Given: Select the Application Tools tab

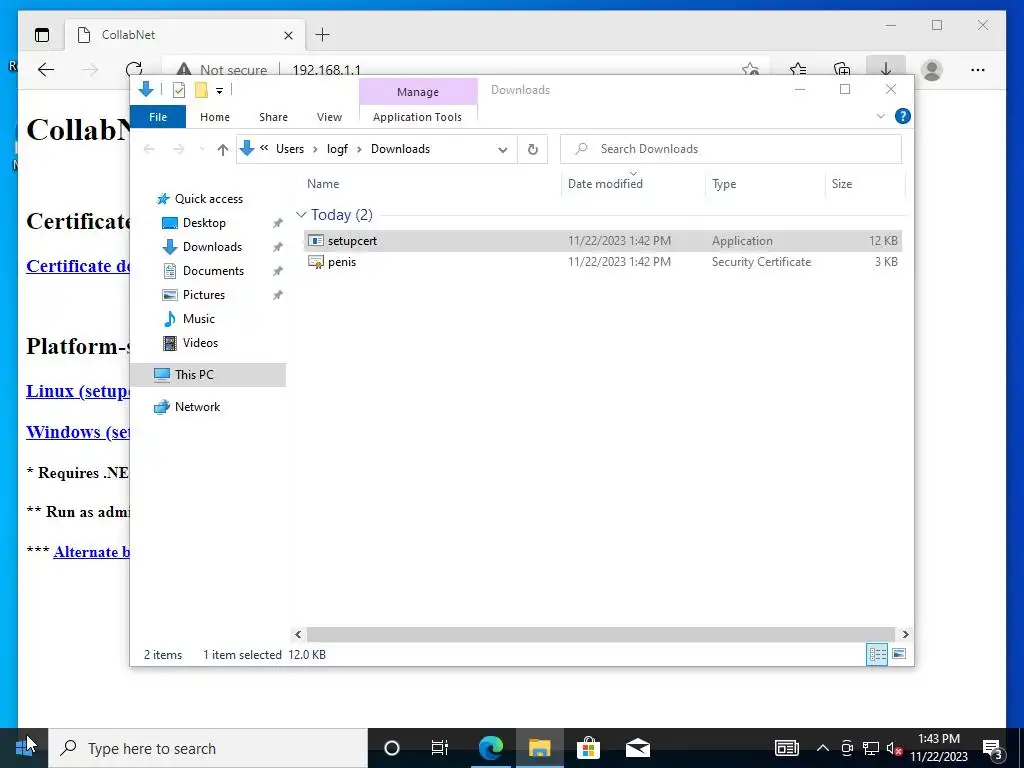Looking at the screenshot, I should click(417, 117).
